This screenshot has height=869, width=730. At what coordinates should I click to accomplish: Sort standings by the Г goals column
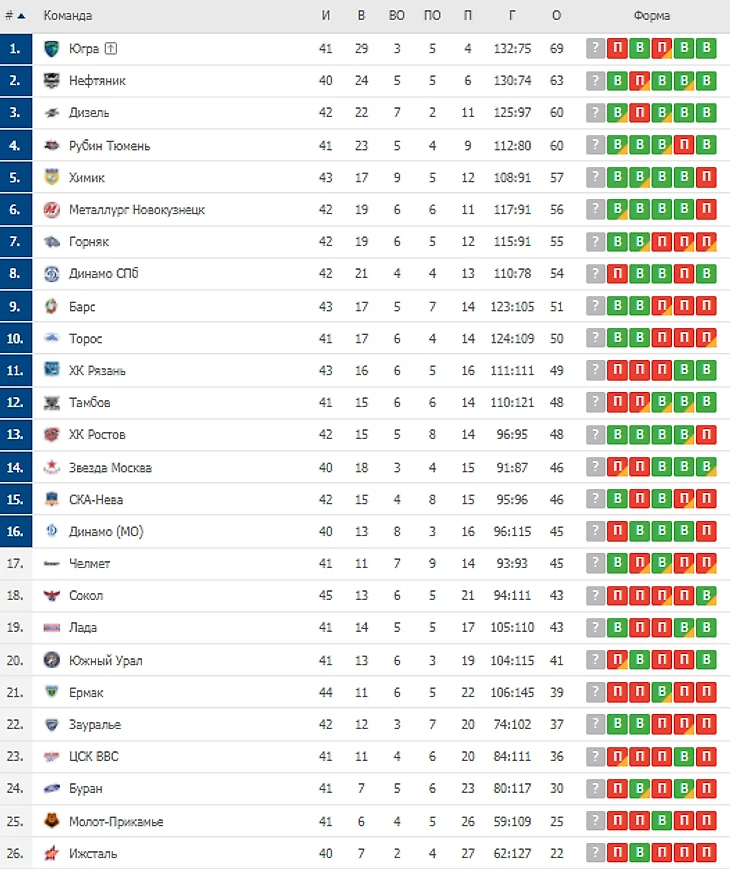point(512,16)
